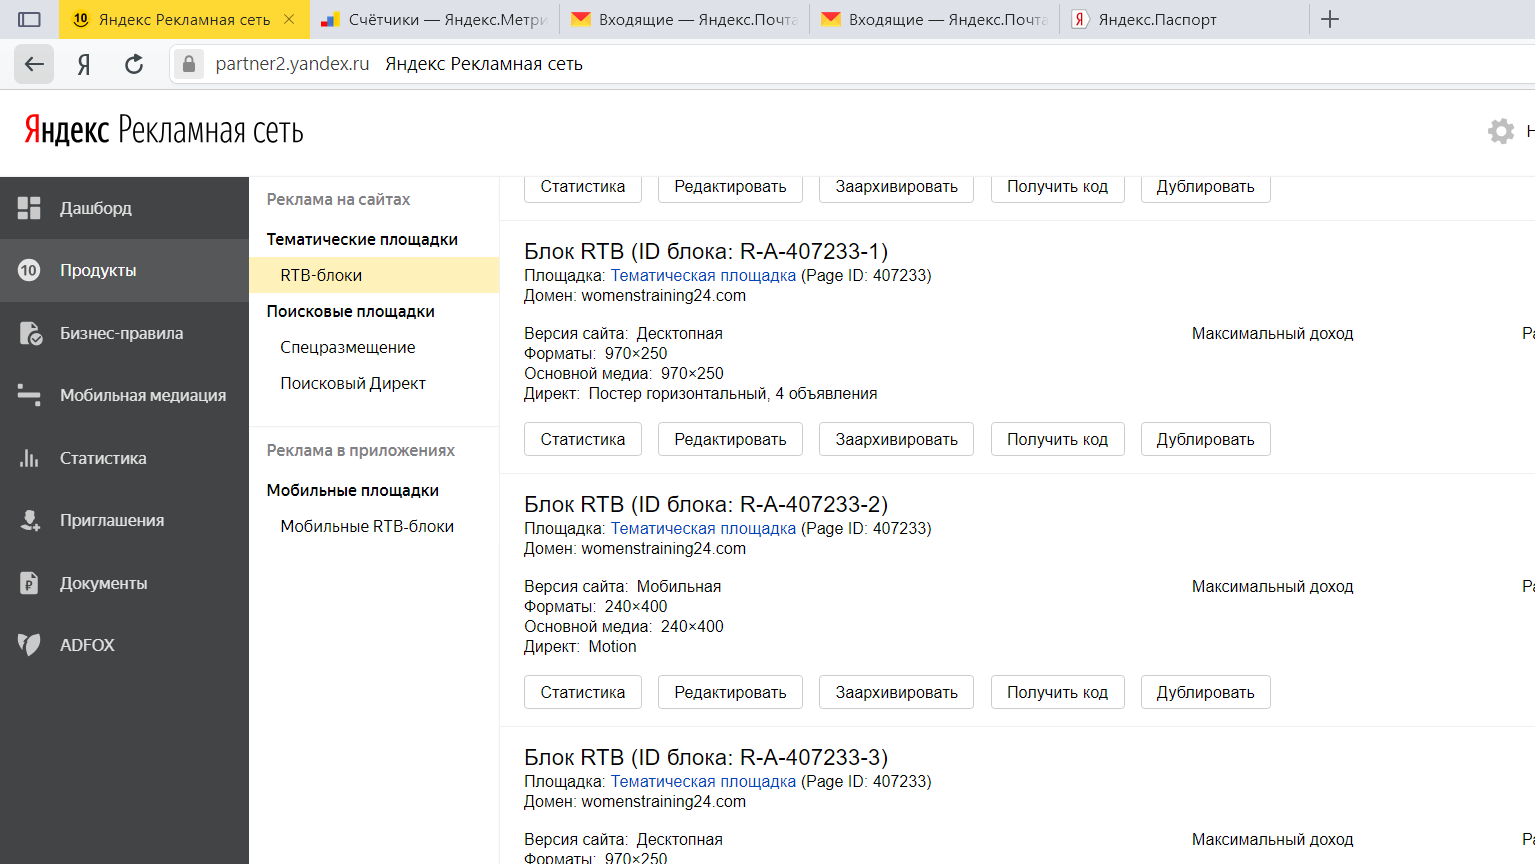1535x864 pixels.
Task: Open Тематическая площадка link for block R-A-407233-1
Action: coord(703,275)
